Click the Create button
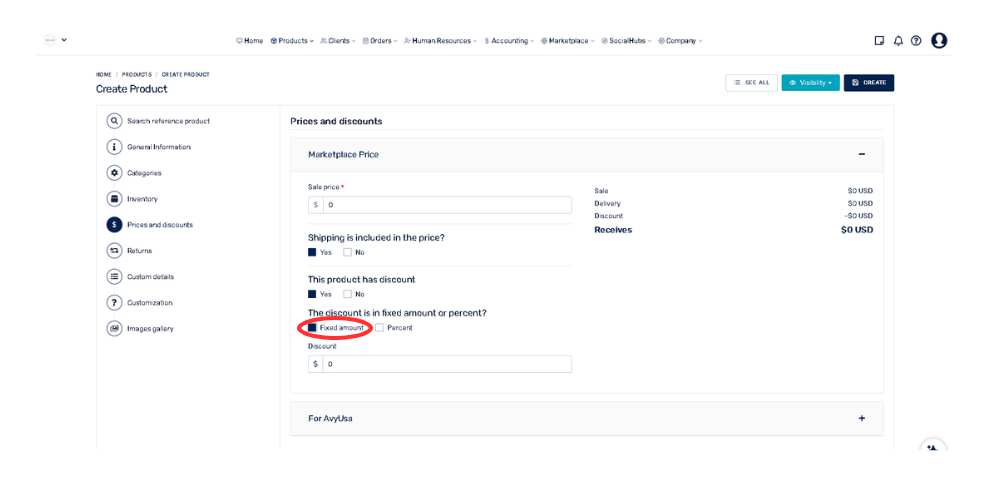The image size is (1000, 500). click(x=868, y=83)
